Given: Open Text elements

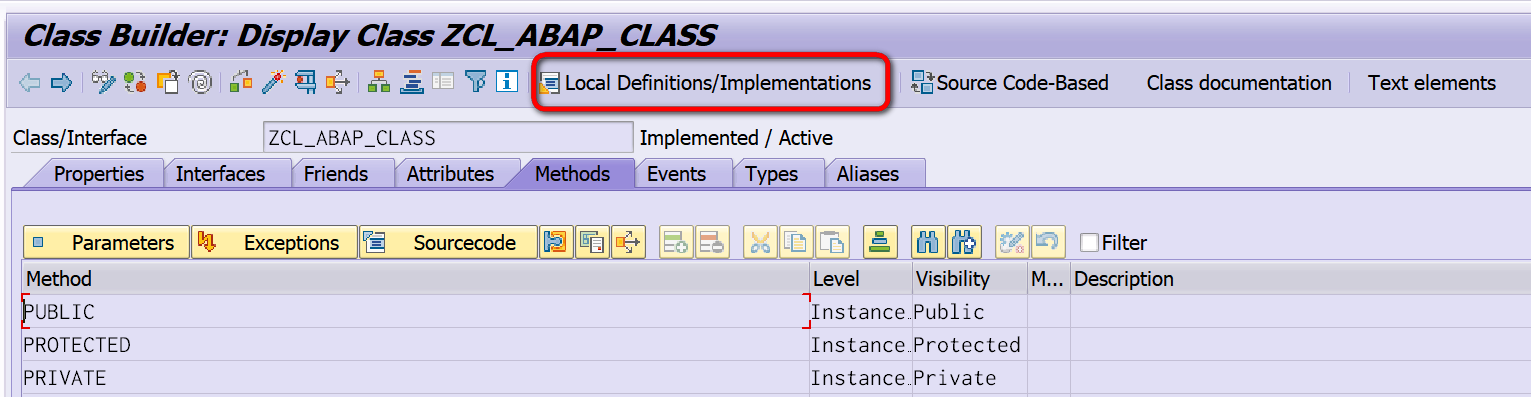Looking at the screenshot, I should (x=1432, y=83).
